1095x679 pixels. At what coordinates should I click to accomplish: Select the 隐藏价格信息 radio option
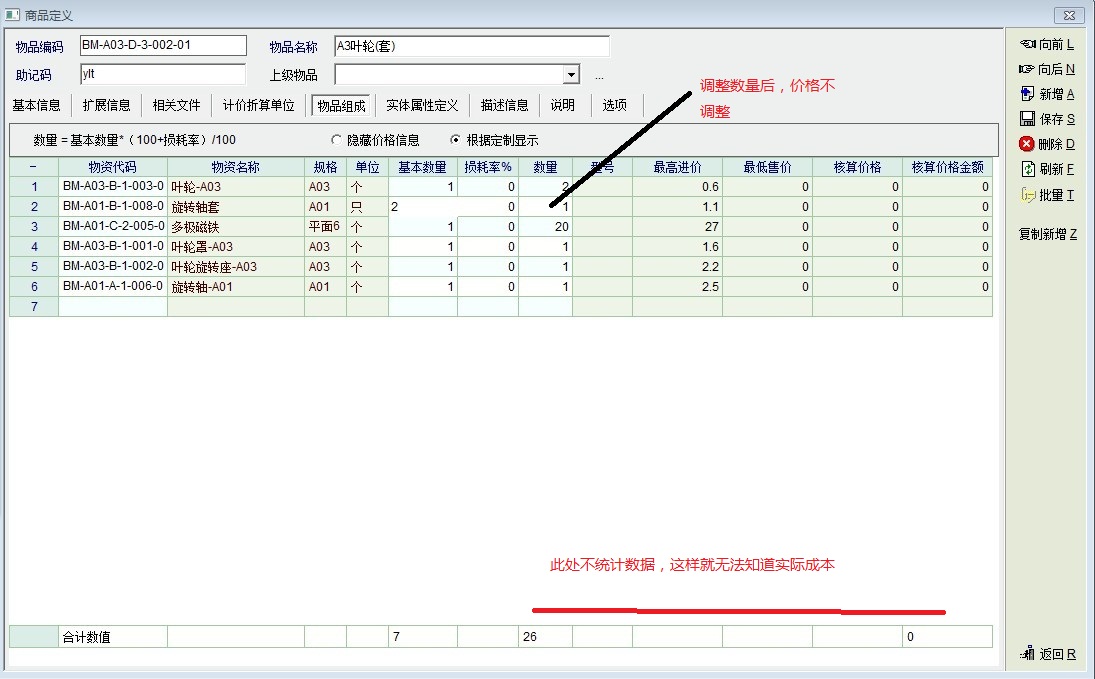(x=336, y=141)
